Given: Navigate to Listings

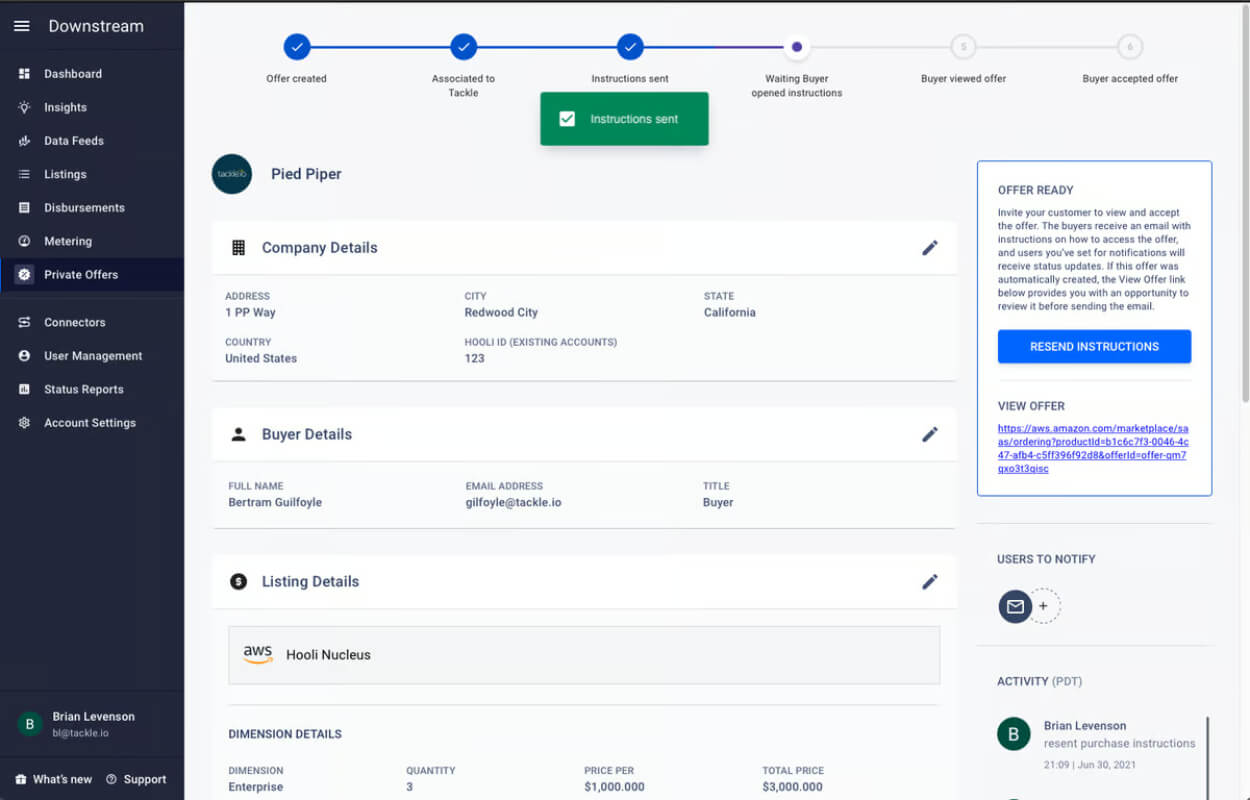Looking at the screenshot, I should (x=92, y=174).
